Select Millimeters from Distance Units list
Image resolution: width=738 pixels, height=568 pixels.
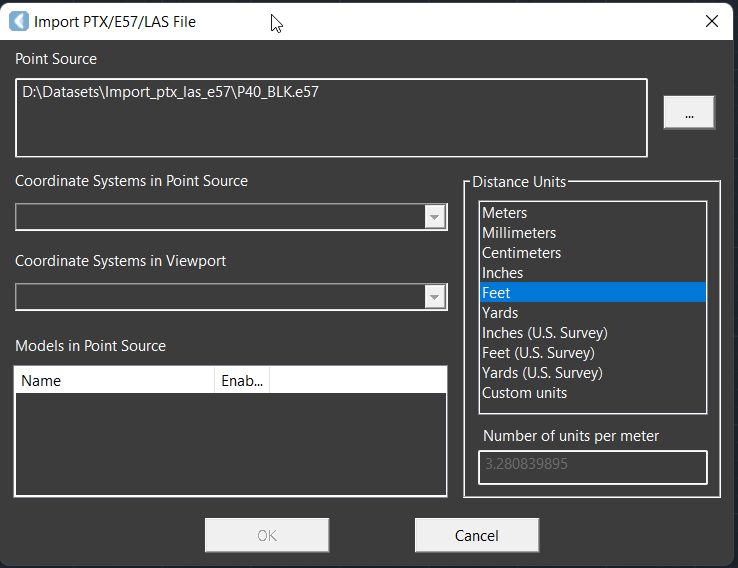[519, 233]
